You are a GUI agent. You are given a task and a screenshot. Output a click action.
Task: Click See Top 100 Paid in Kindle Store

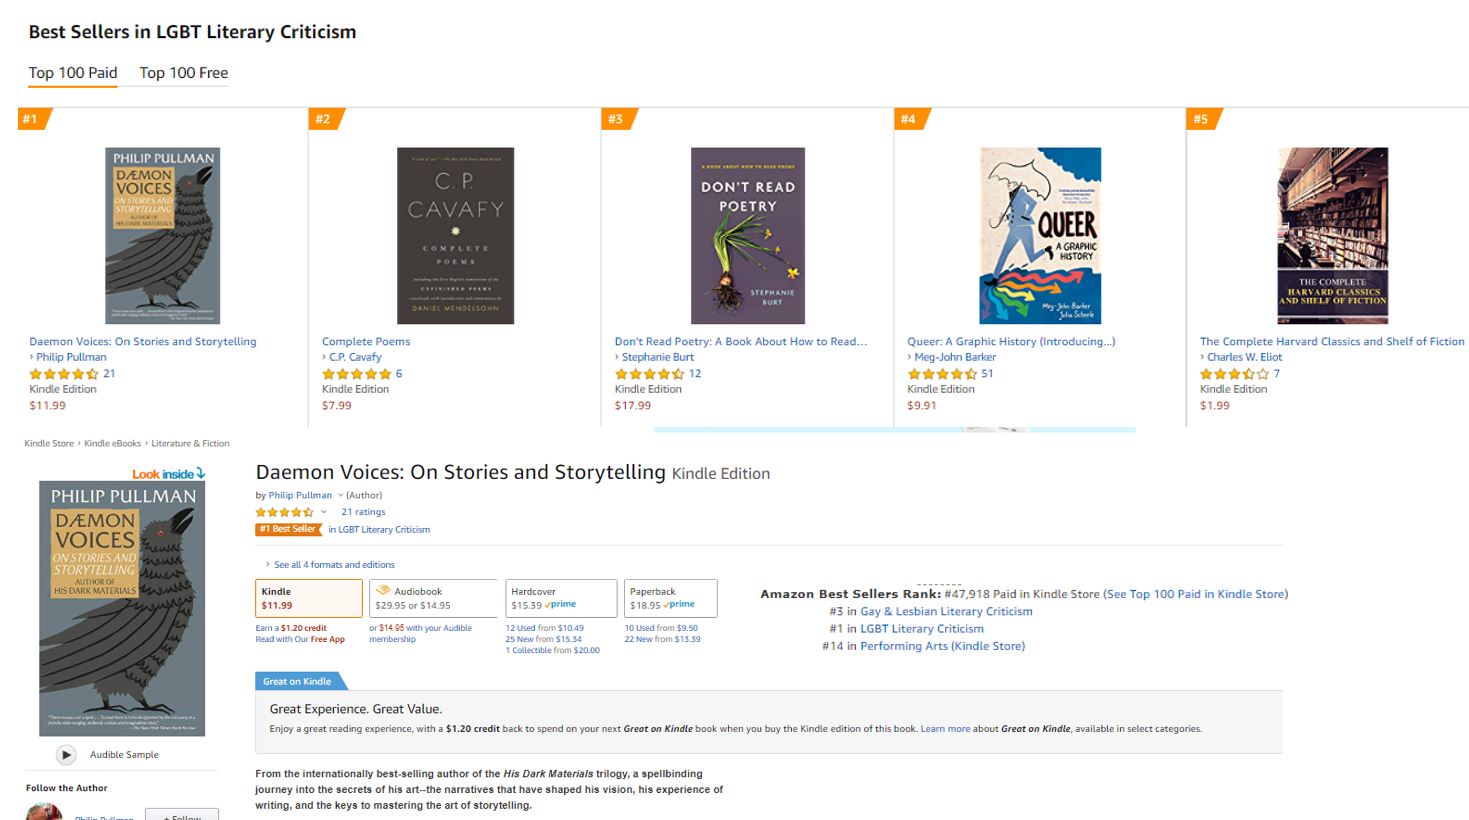[1195, 594]
